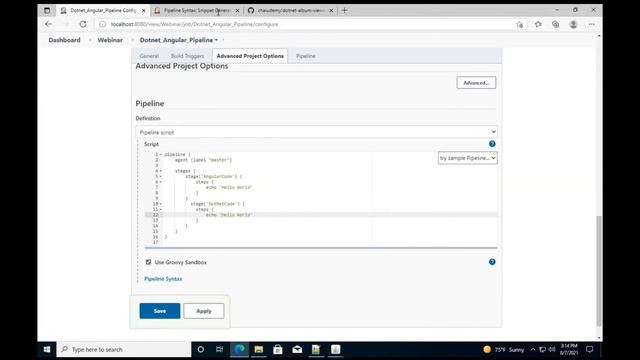This screenshot has height=360, width=640.
Task: Open Microsoft Store from taskbar
Action: click(278, 349)
